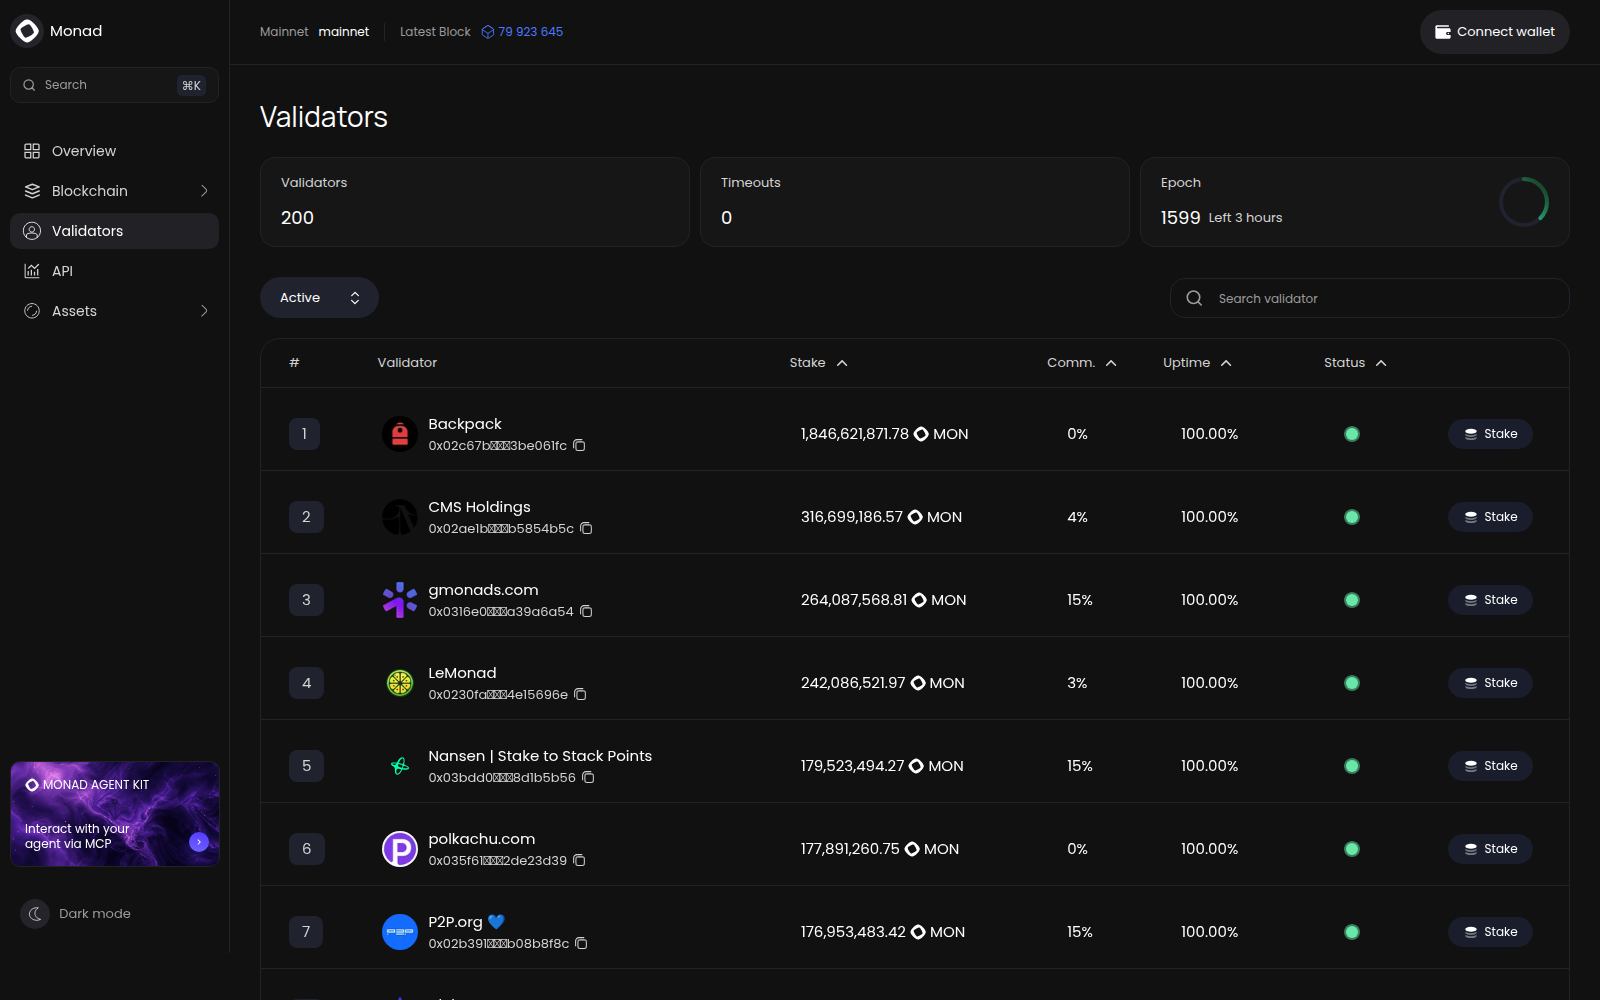
Task: Click Backpack stake 1,846,621,871.78 value
Action: pos(855,434)
